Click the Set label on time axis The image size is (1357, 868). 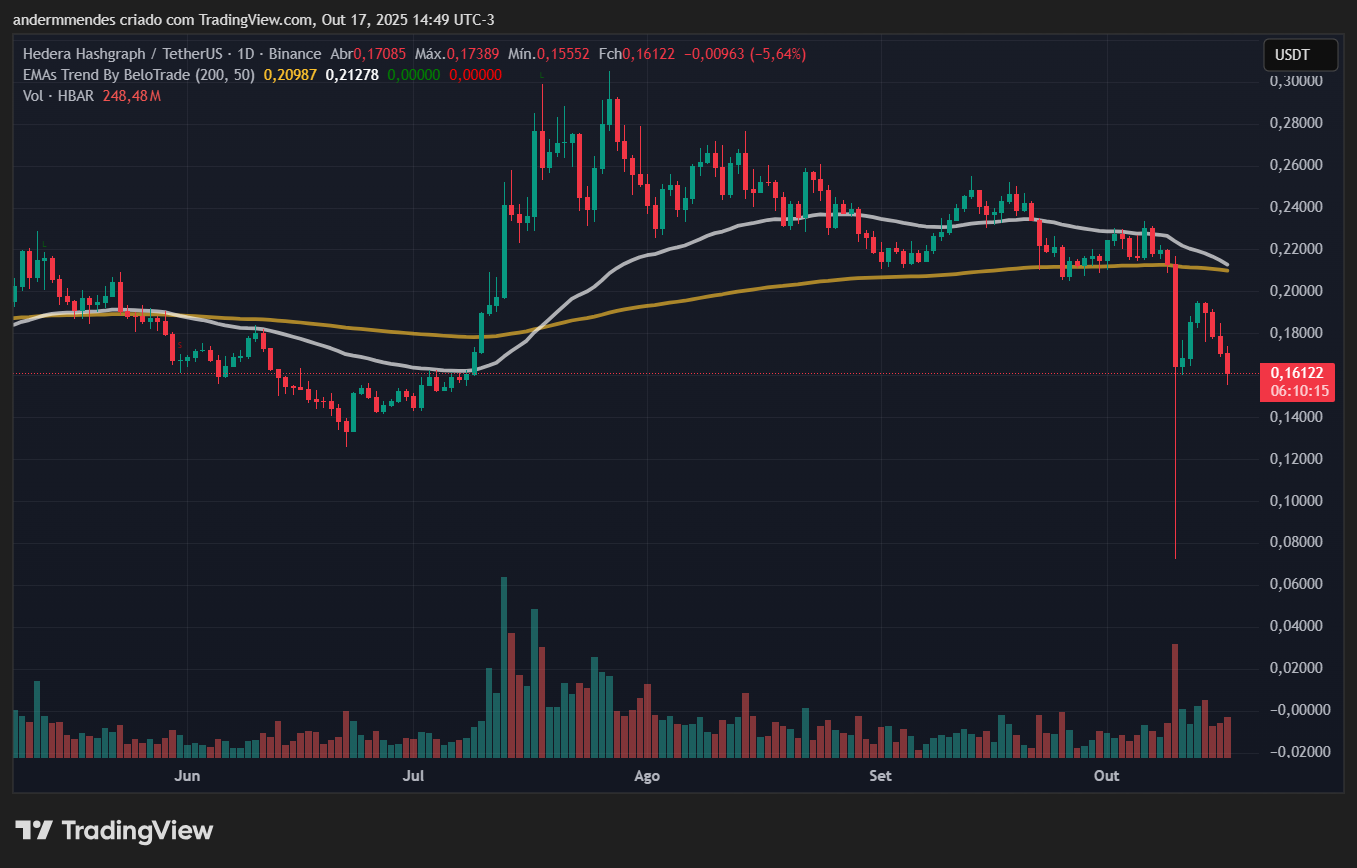pyautogui.click(x=880, y=776)
